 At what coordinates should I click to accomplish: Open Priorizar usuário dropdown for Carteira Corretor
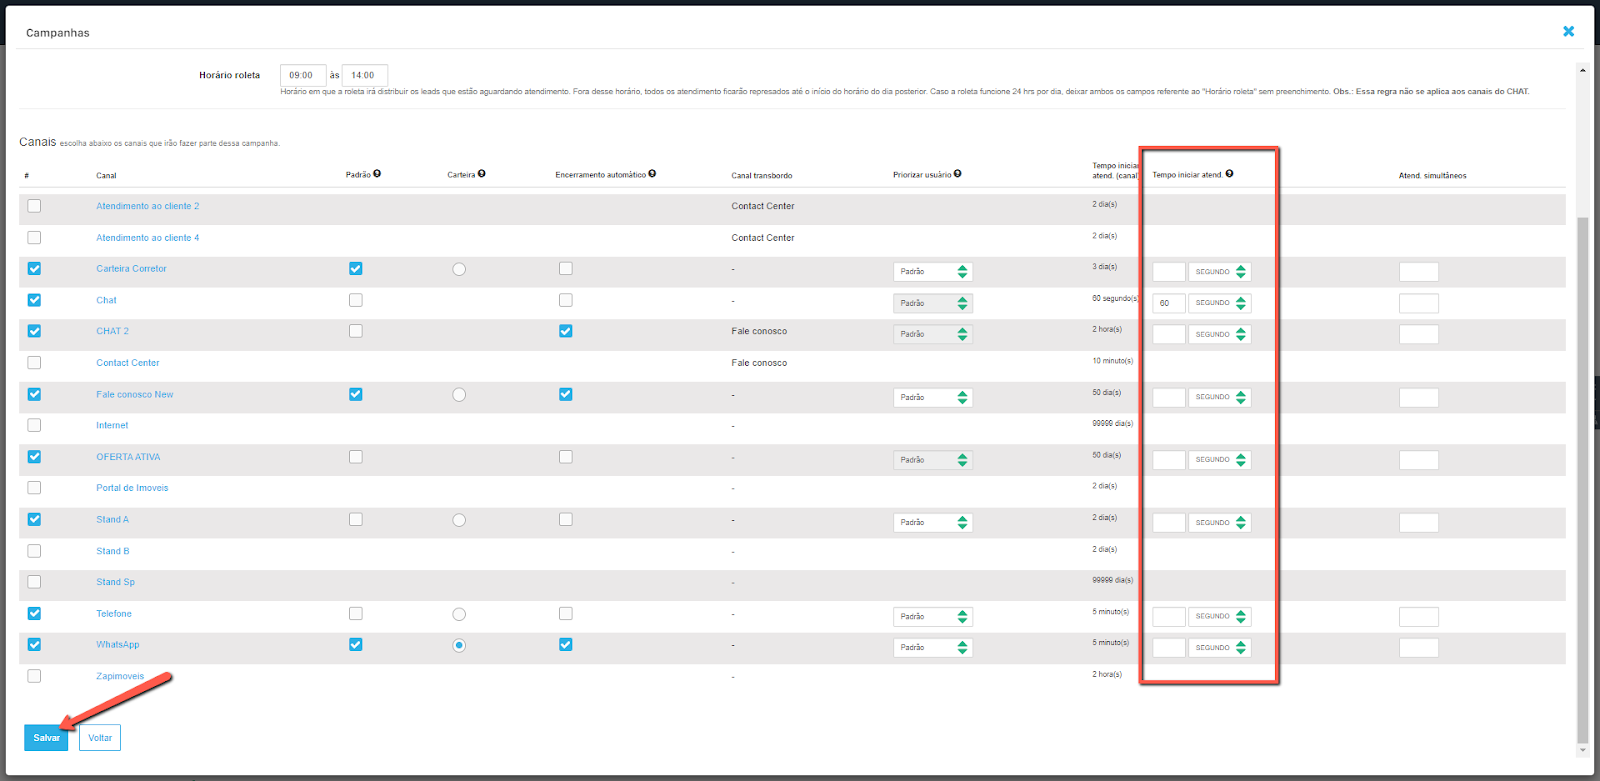click(x=932, y=272)
